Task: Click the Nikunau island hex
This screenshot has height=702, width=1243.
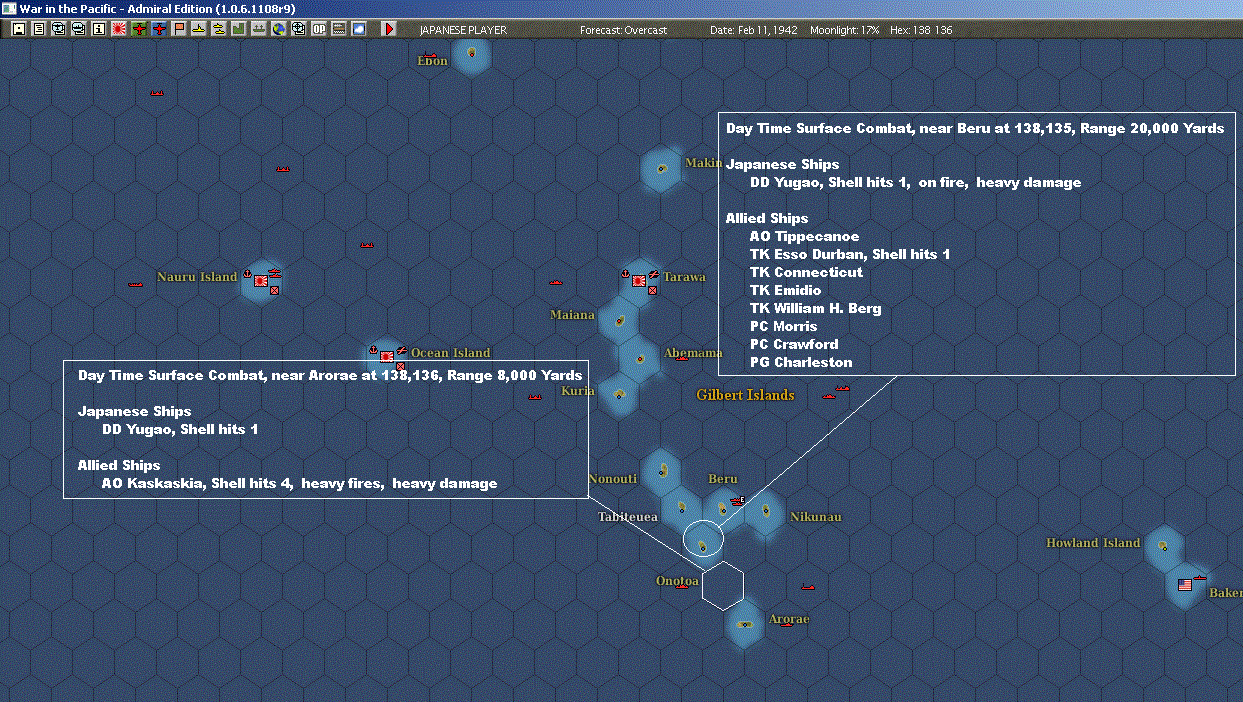Action: pyautogui.click(x=765, y=511)
